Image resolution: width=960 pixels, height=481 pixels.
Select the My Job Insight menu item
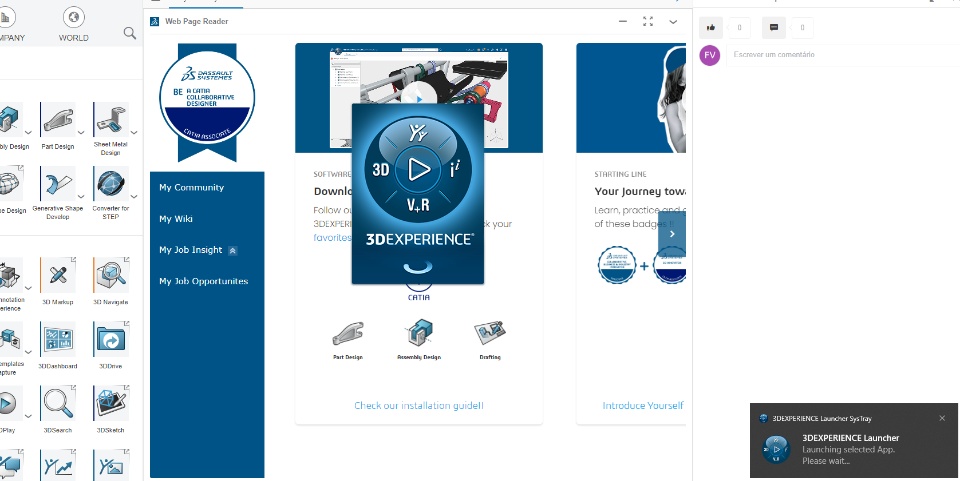pyautogui.click(x=190, y=250)
